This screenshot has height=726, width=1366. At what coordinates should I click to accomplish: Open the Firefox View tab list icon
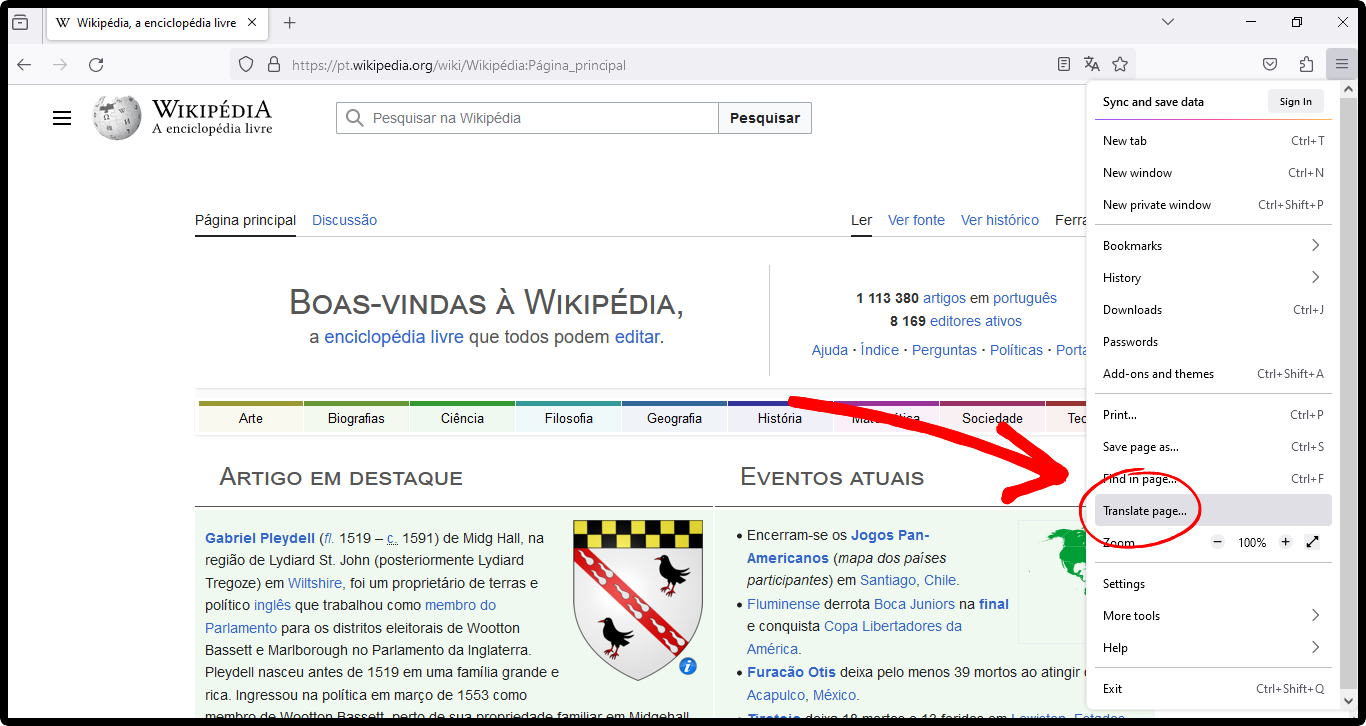coord(20,23)
